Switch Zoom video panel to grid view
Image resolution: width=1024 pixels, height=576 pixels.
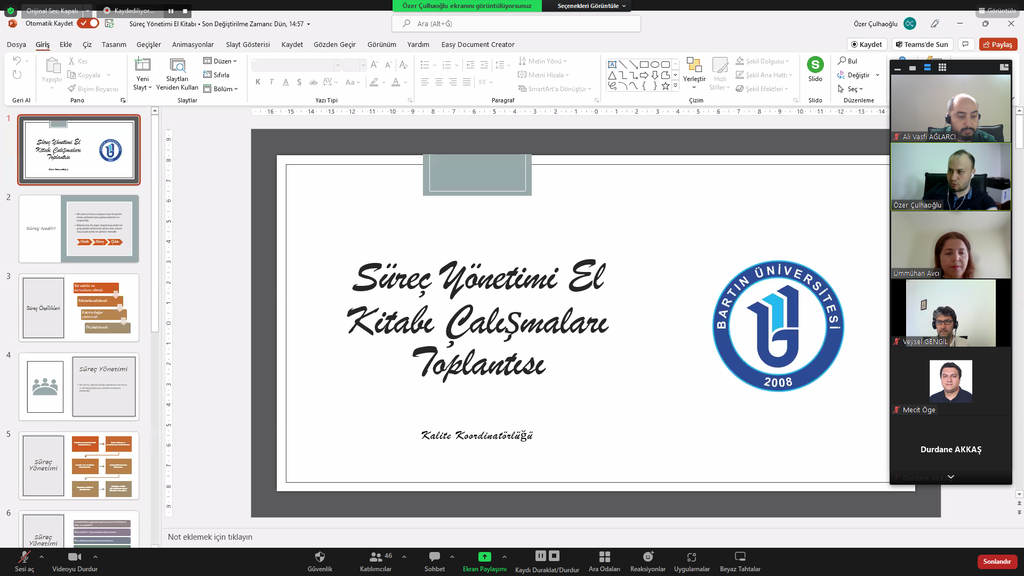point(942,67)
